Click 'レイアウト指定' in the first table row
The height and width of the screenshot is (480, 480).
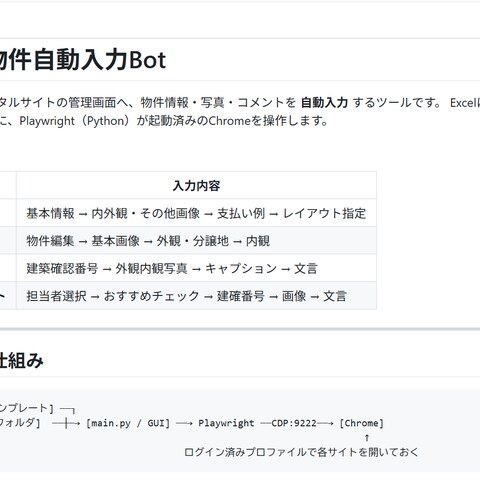coord(324,213)
